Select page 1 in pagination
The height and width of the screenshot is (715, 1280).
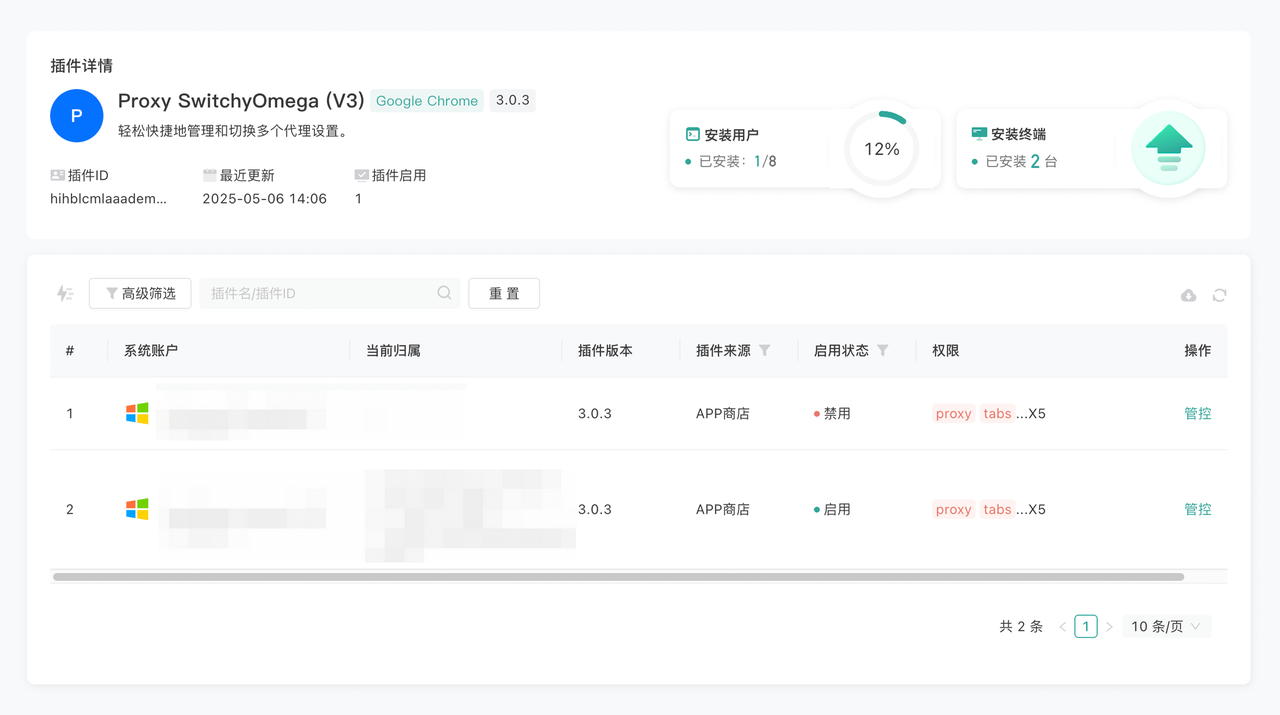click(1085, 626)
